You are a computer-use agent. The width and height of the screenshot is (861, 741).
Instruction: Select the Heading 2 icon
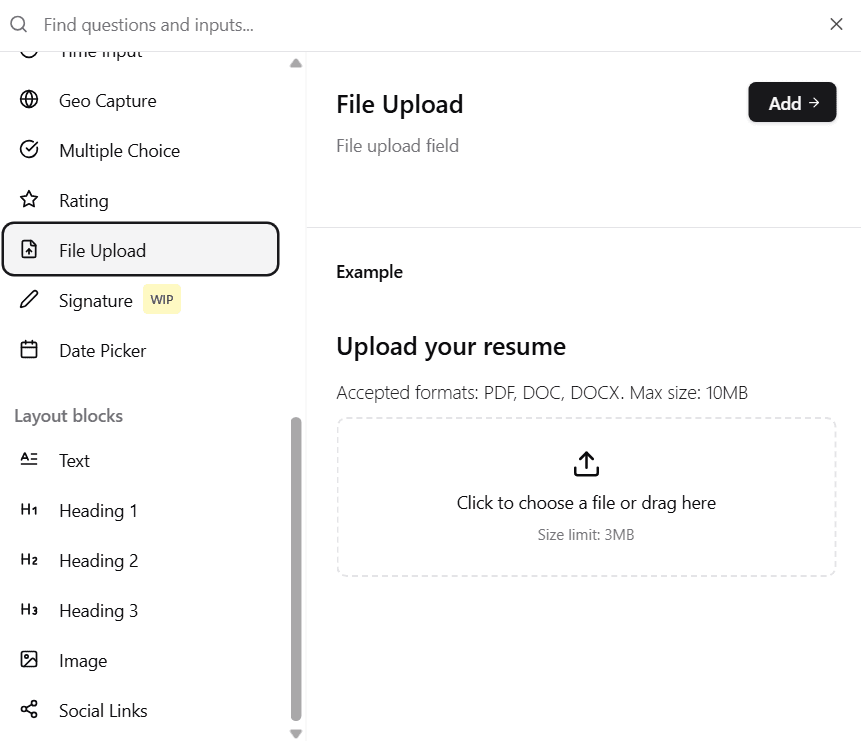click(x=28, y=560)
